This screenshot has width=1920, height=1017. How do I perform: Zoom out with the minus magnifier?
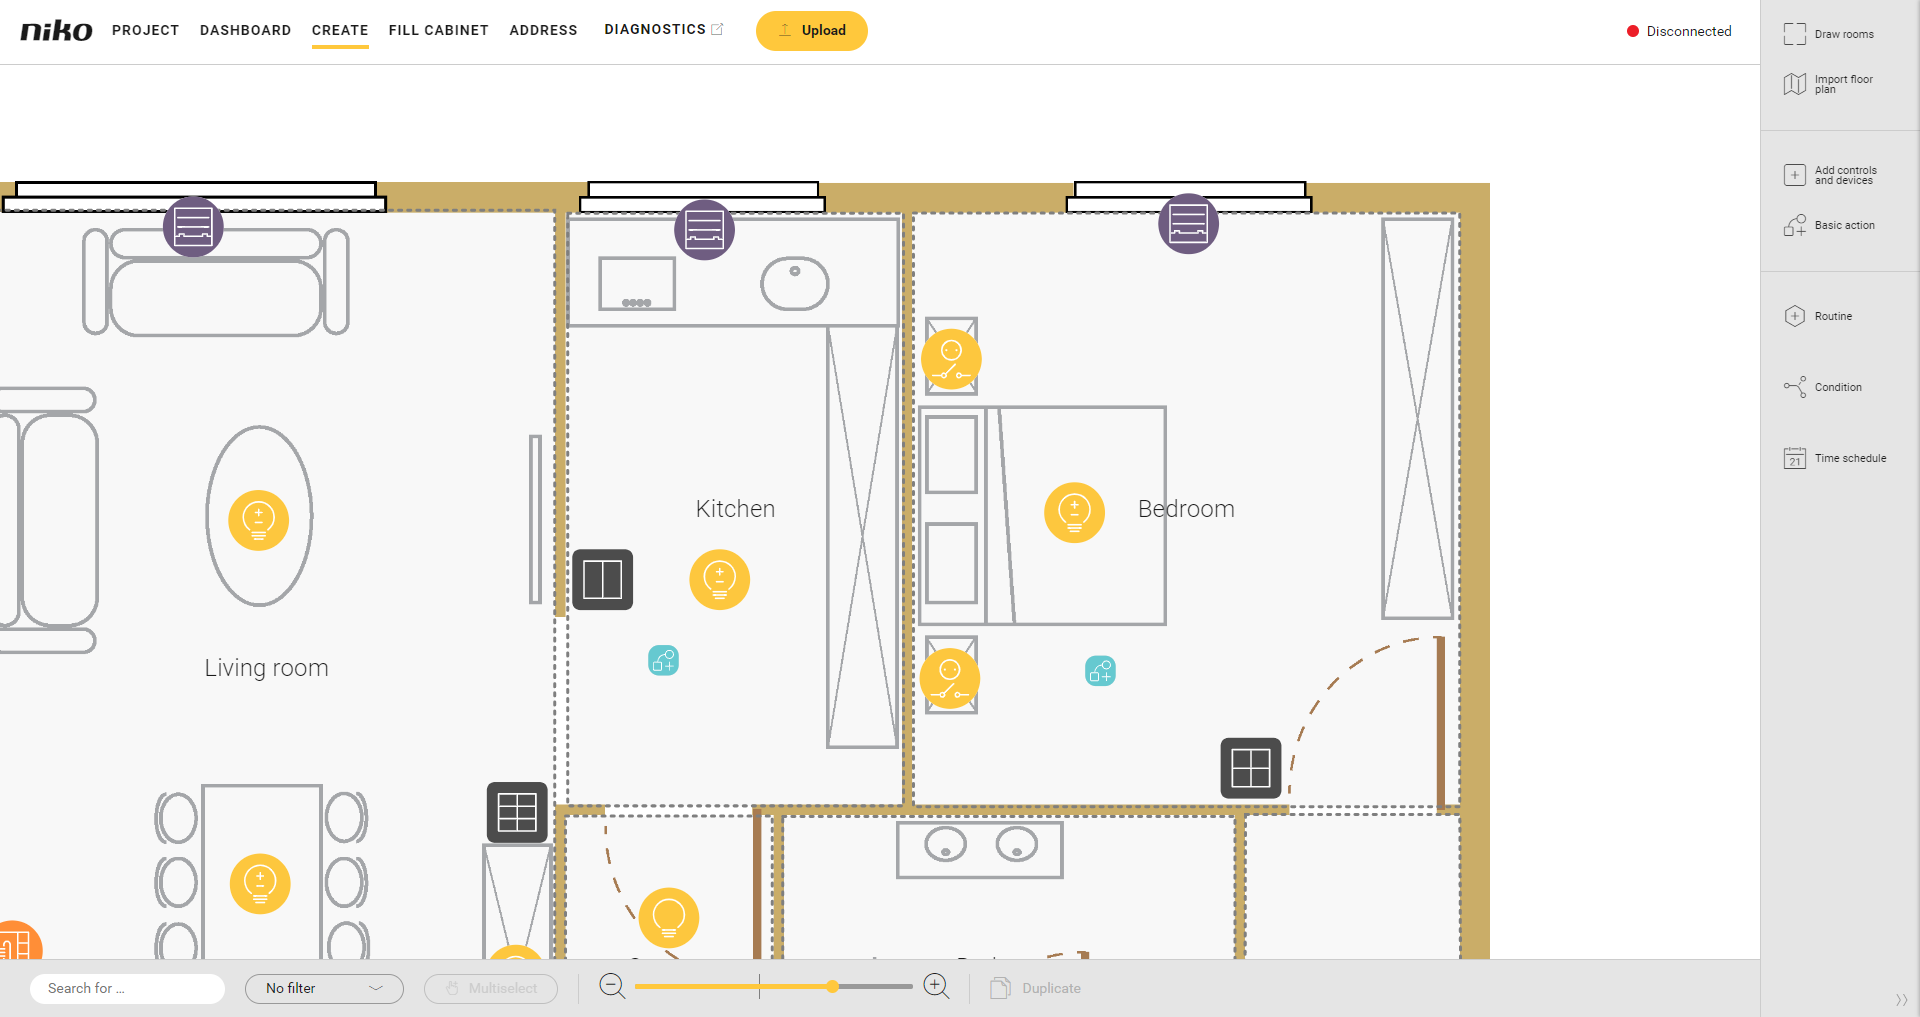click(612, 987)
